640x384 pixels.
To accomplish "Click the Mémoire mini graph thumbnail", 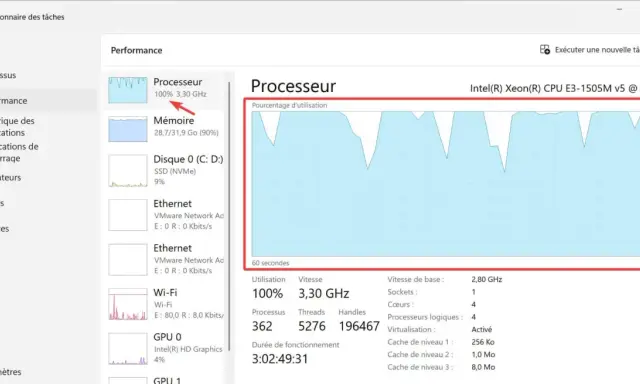I will click(x=128, y=129).
